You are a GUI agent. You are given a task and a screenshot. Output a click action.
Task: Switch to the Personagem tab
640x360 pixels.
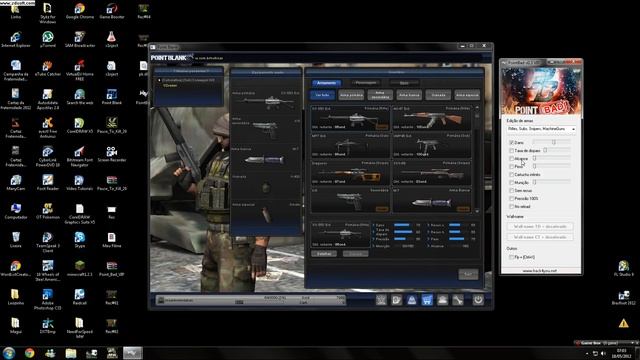(365, 83)
